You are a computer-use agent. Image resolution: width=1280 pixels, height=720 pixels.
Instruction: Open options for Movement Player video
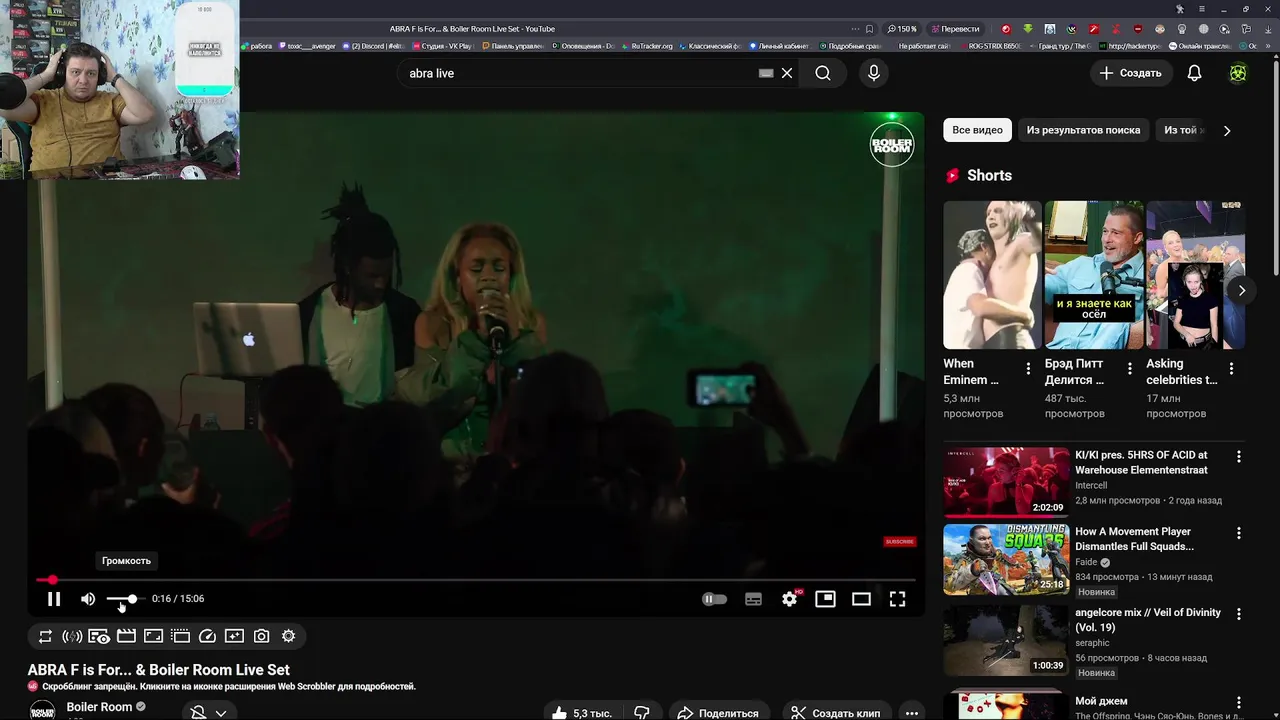tap(1238, 533)
